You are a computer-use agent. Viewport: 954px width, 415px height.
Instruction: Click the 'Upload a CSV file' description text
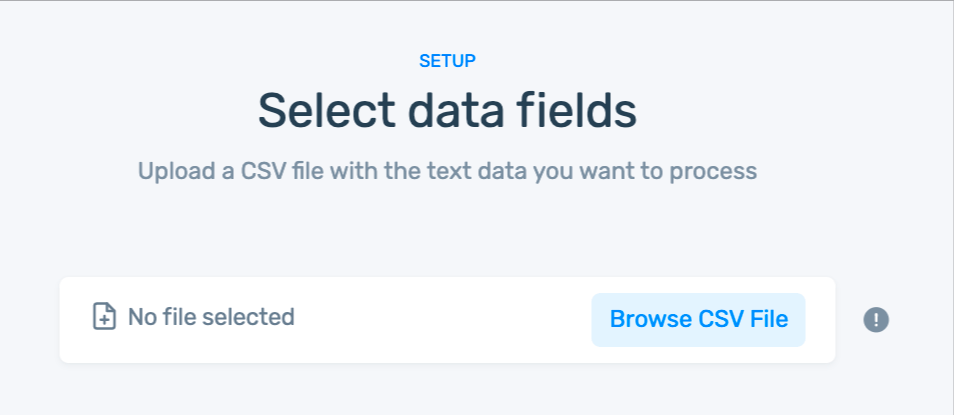(447, 171)
